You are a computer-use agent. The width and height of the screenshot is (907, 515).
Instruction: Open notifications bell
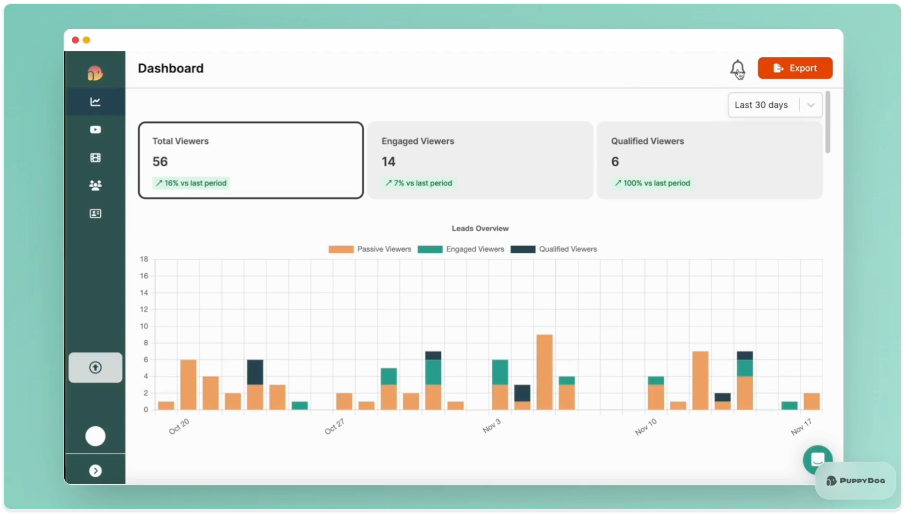pyautogui.click(x=737, y=69)
